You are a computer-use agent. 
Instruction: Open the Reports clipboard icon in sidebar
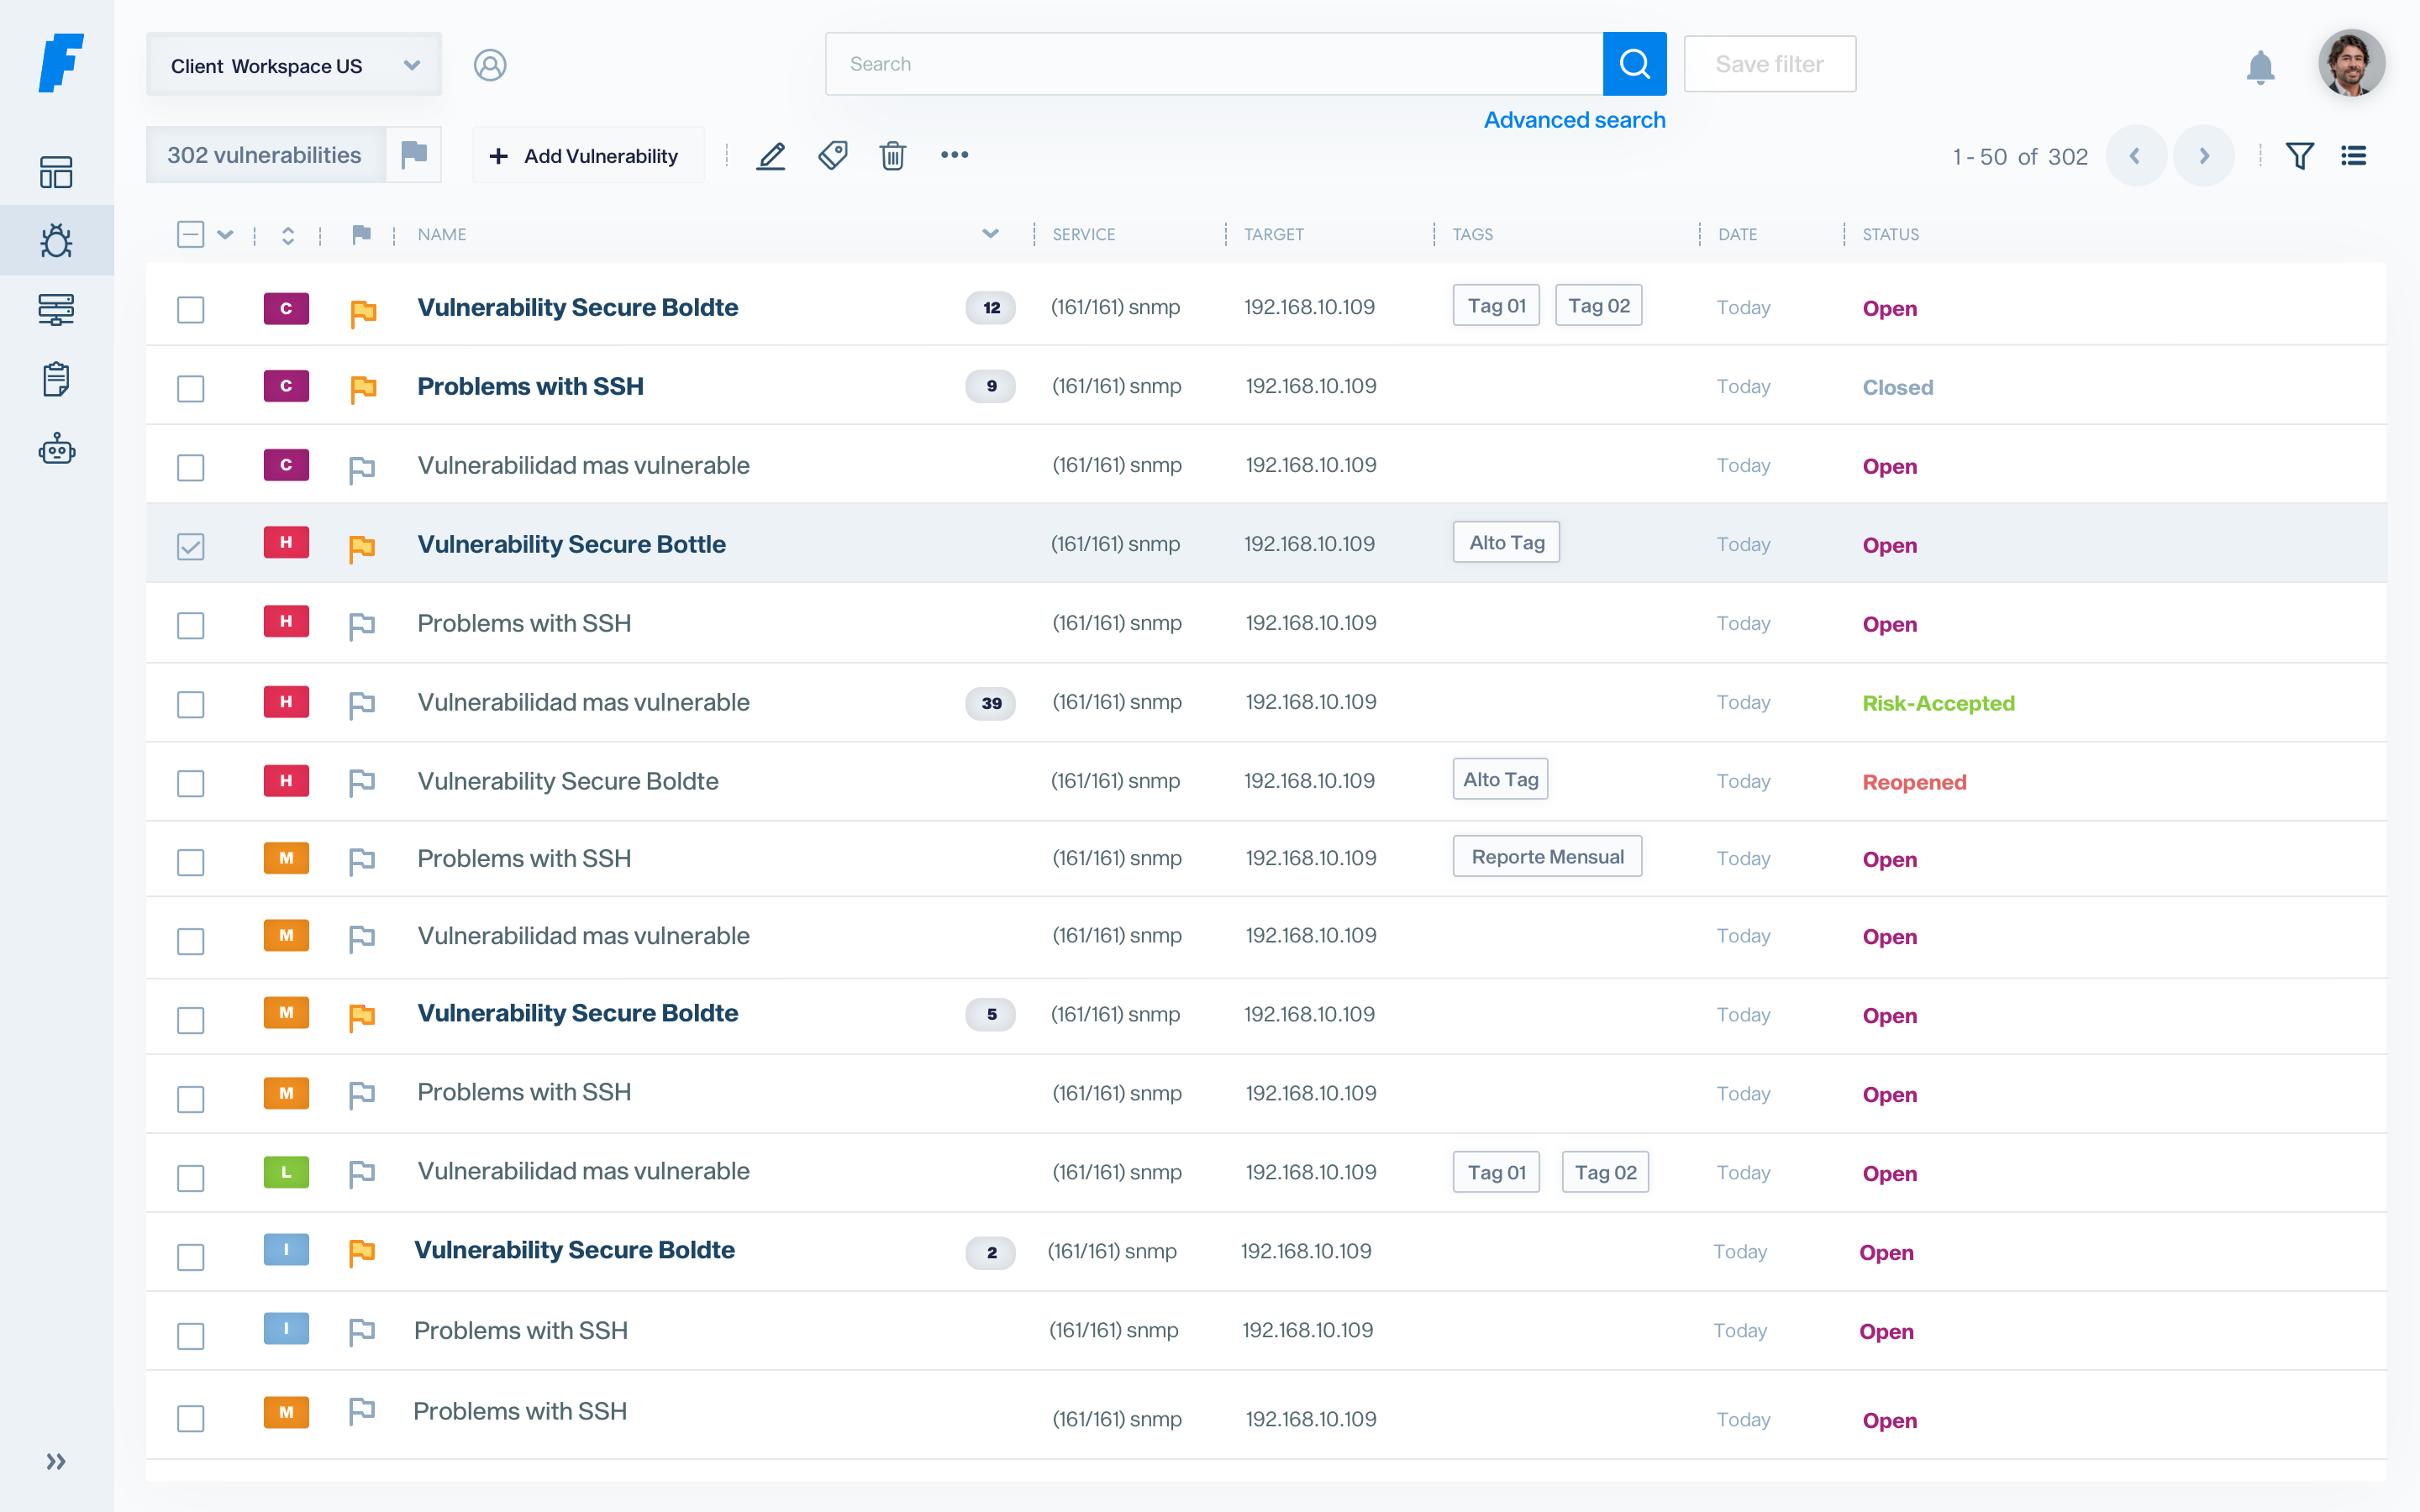[x=57, y=379]
